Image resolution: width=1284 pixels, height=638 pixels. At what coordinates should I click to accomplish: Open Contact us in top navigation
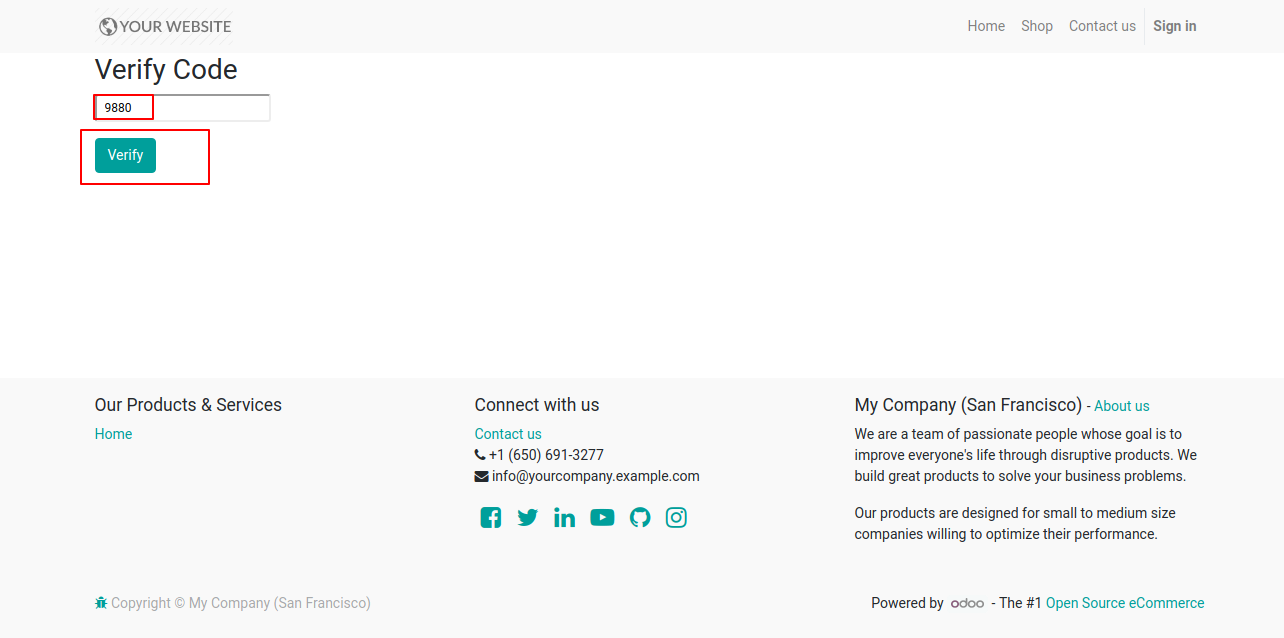coord(1102,26)
